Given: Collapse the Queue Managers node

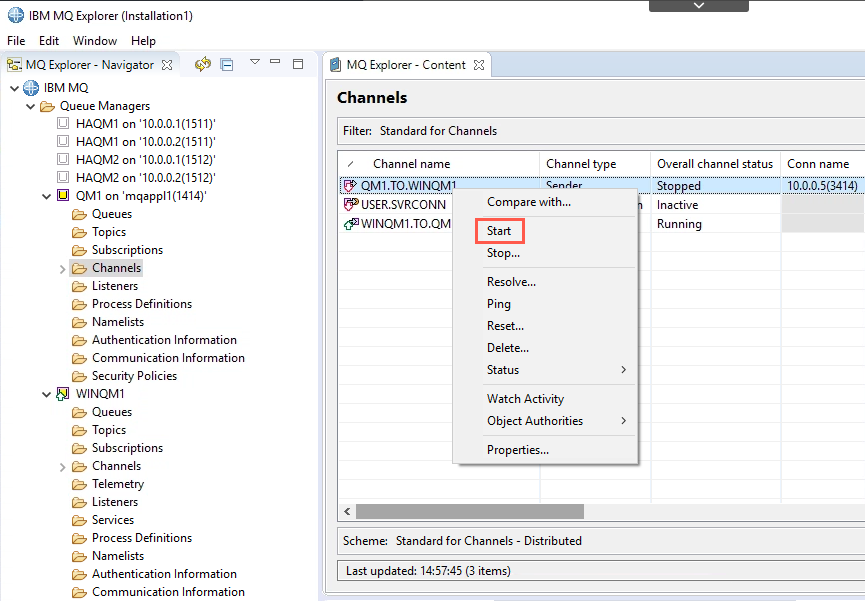Looking at the screenshot, I should [x=30, y=107].
